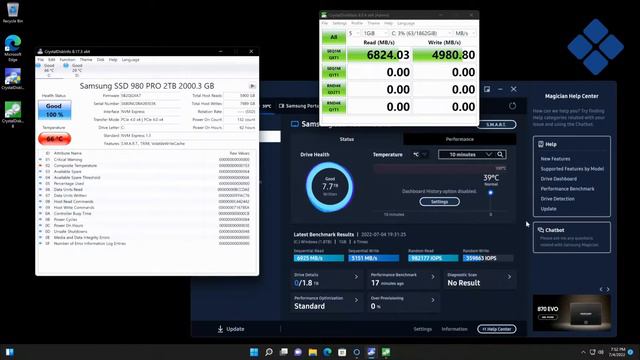
Task: Open the File menu in CrystalDiskInfo
Action: (x=40, y=60)
